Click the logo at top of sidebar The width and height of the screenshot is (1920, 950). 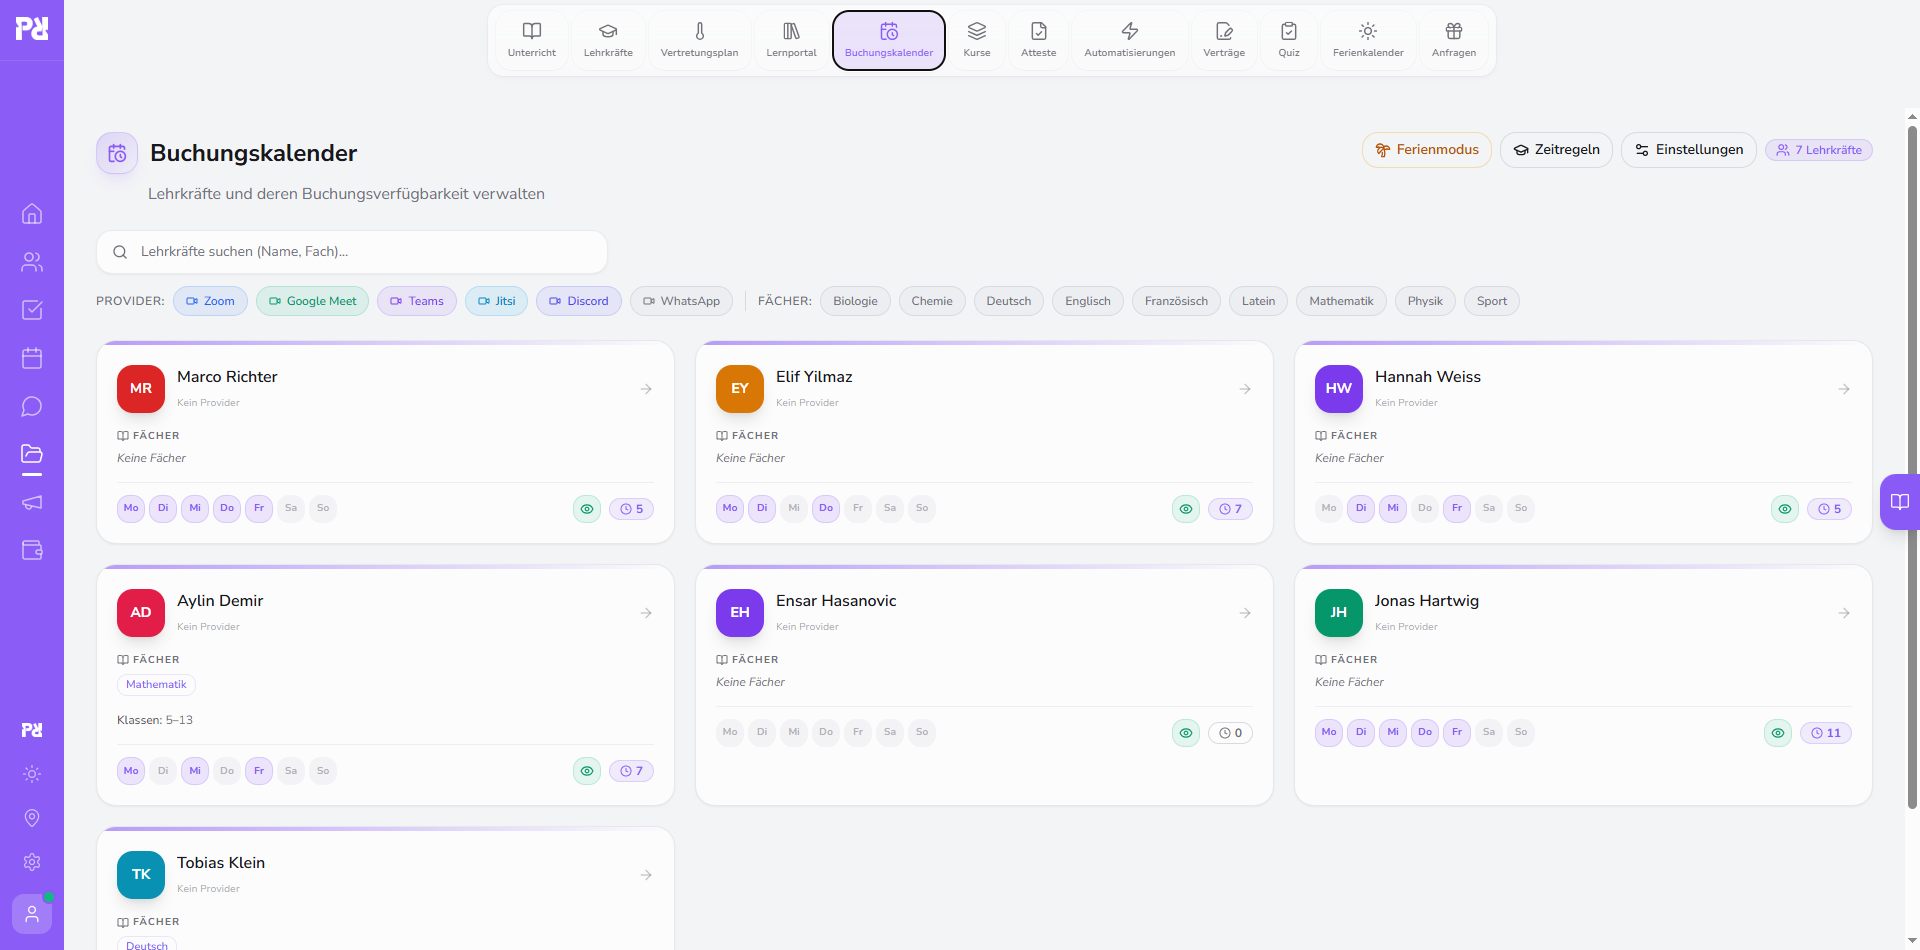pyautogui.click(x=32, y=28)
